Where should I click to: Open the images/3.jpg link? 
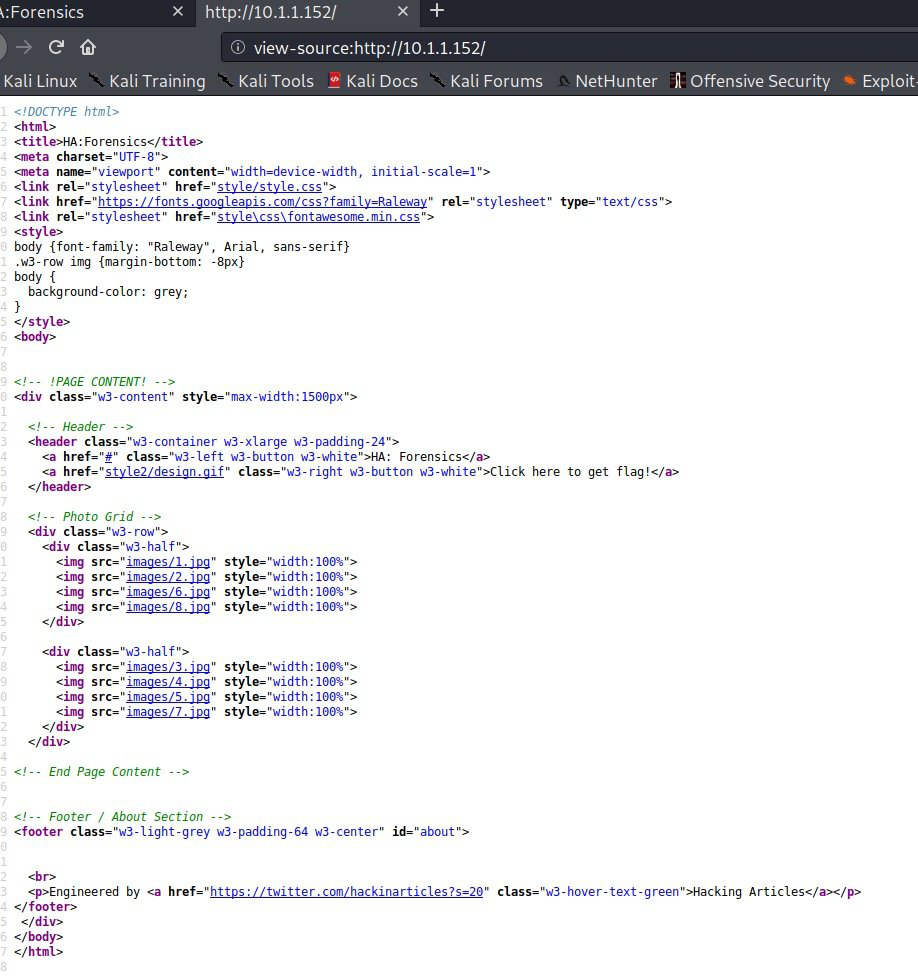click(x=168, y=667)
